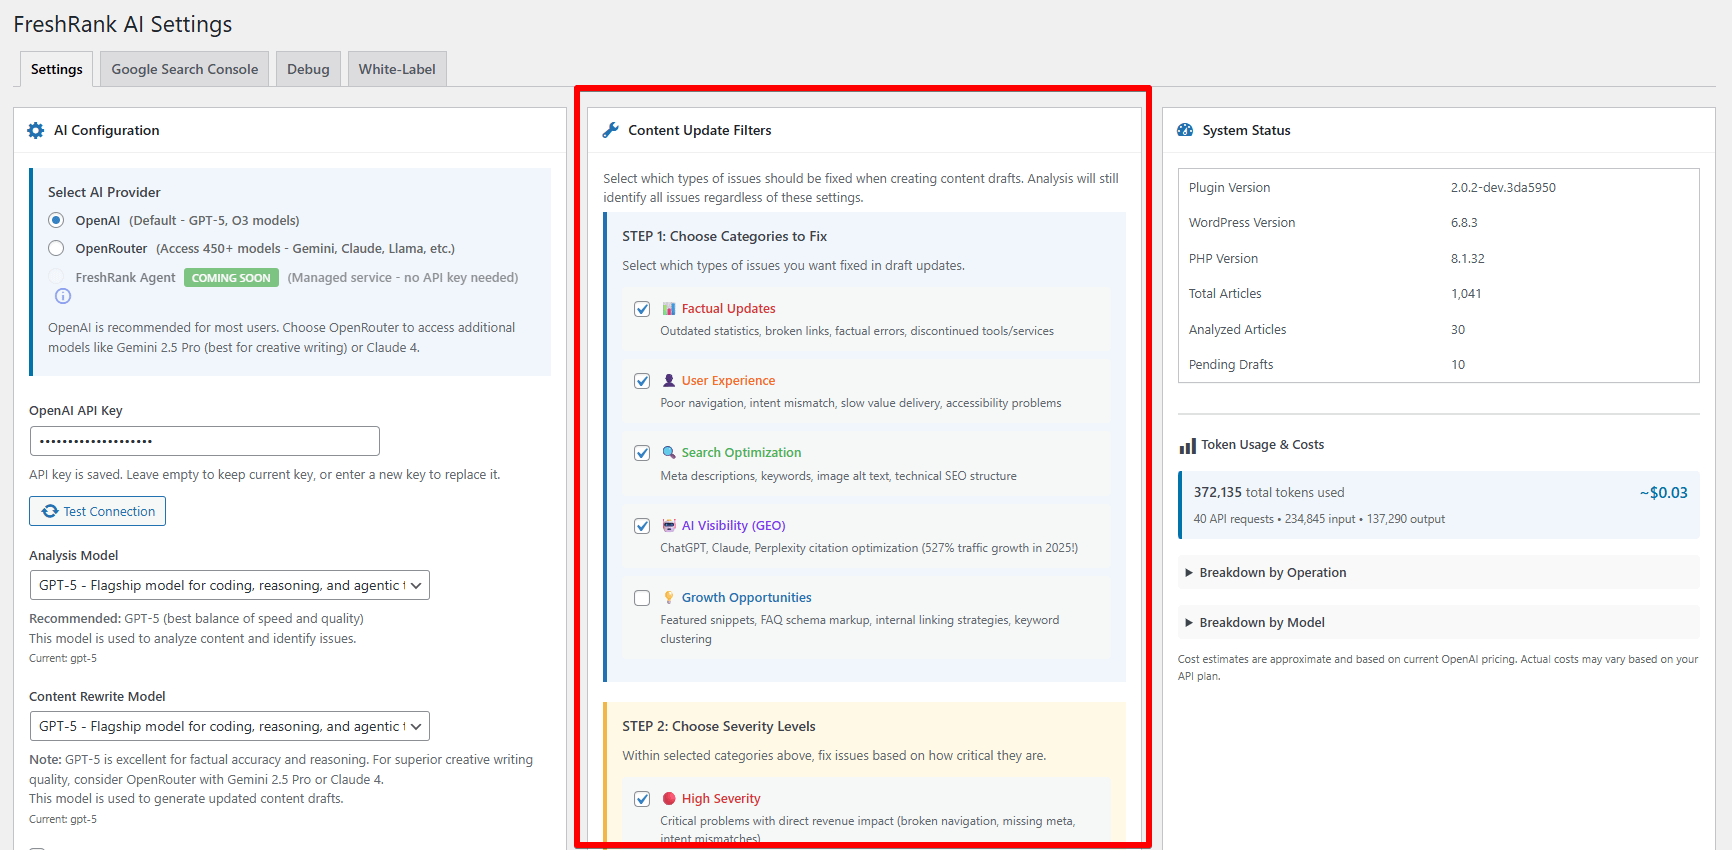Uncheck the User Experience checkbox

point(642,381)
